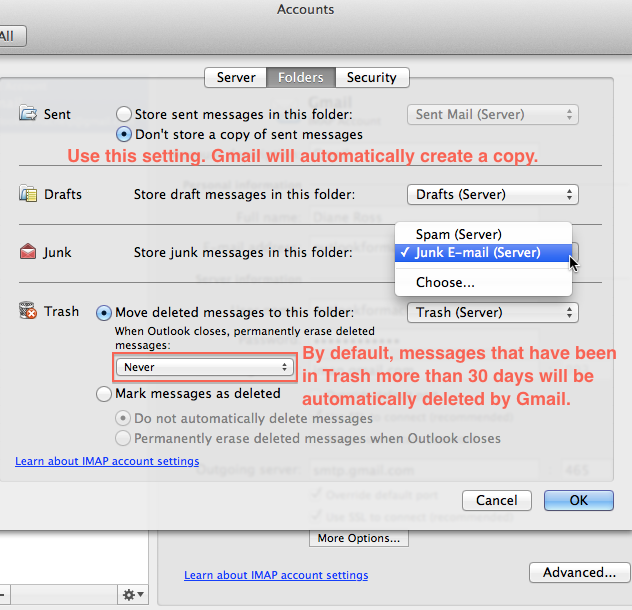632x610 pixels.
Task: Switch to the Security tab
Action: tap(372, 77)
